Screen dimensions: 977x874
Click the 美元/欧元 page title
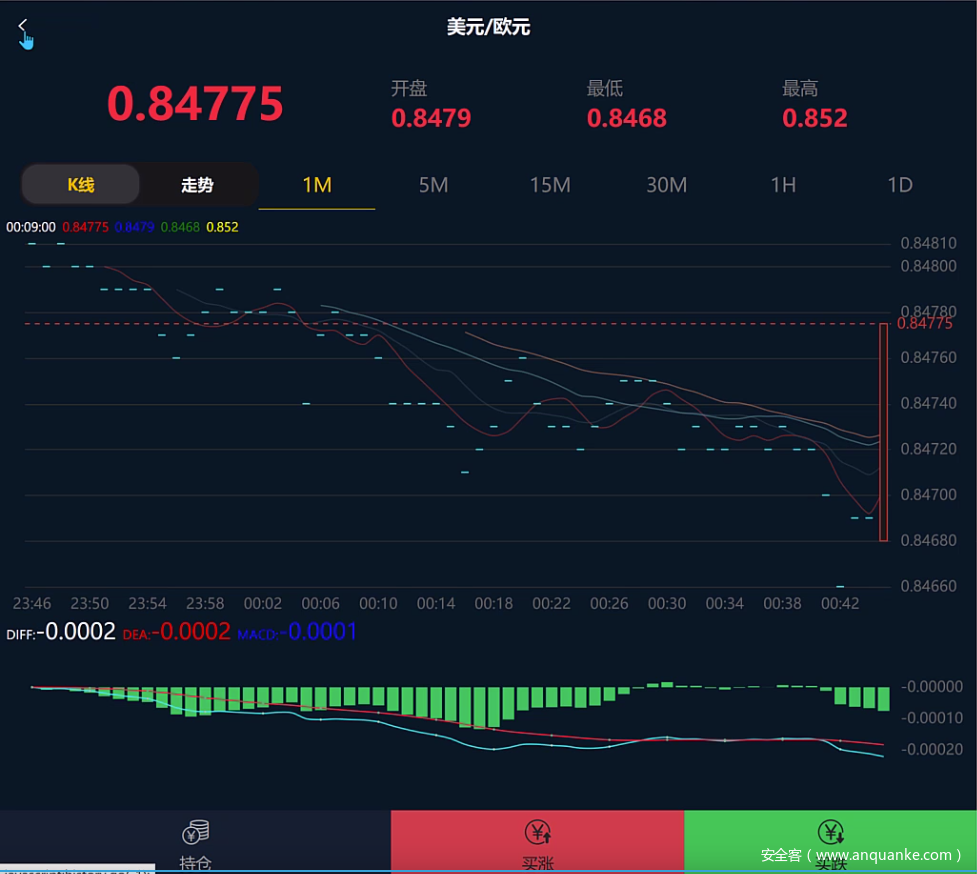pos(488,27)
